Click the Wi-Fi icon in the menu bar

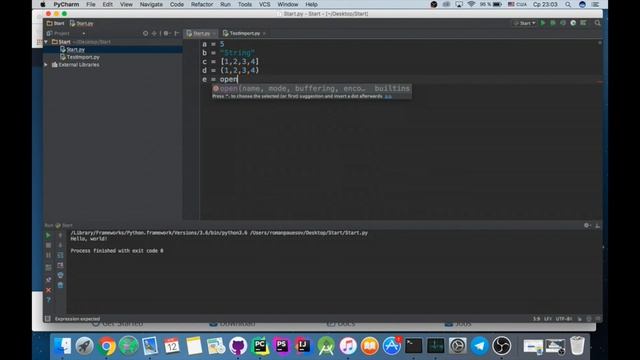(x=471, y=4)
